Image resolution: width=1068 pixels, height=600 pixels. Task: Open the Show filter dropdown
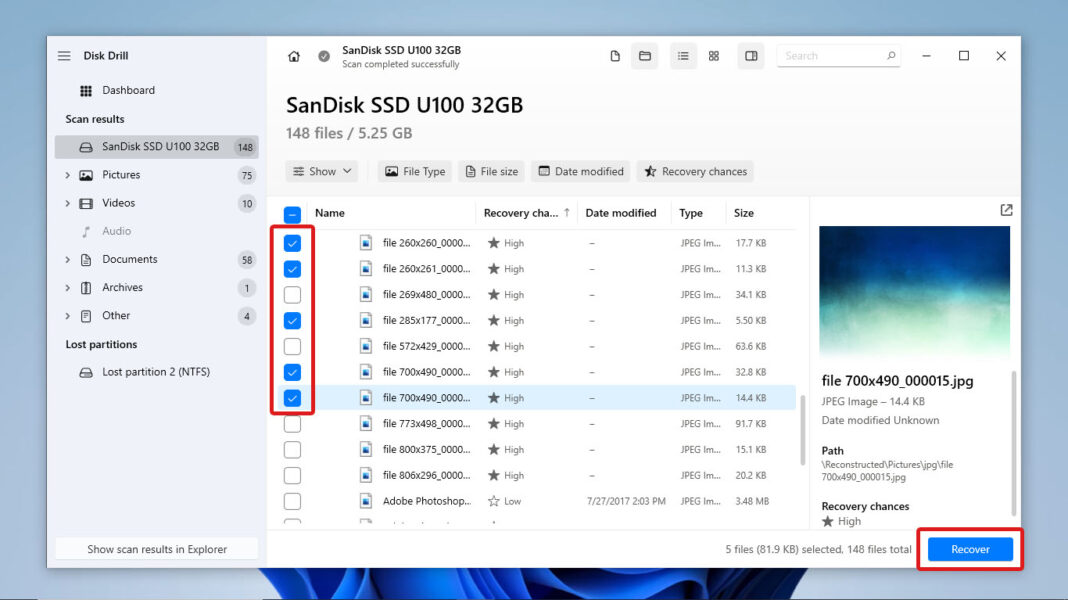(x=321, y=171)
